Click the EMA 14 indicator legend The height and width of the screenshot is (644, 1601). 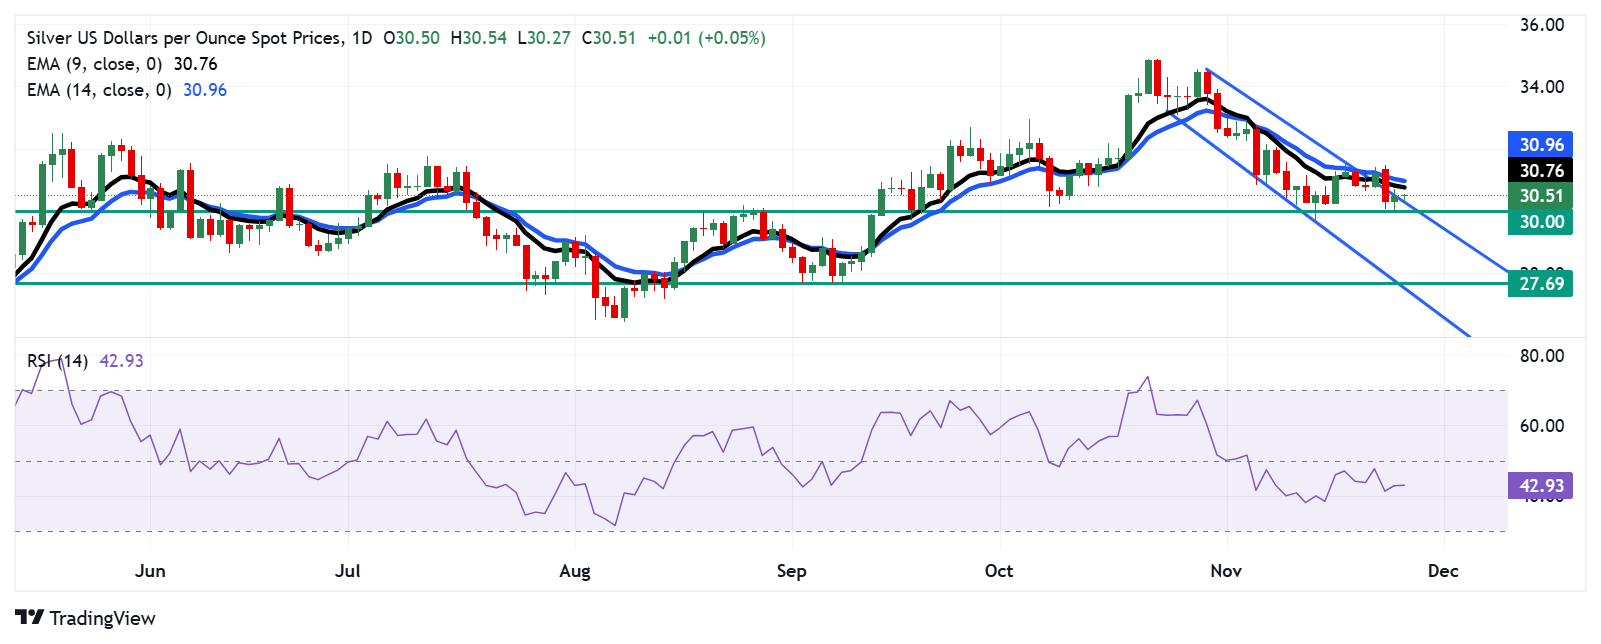tap(127, 90)
